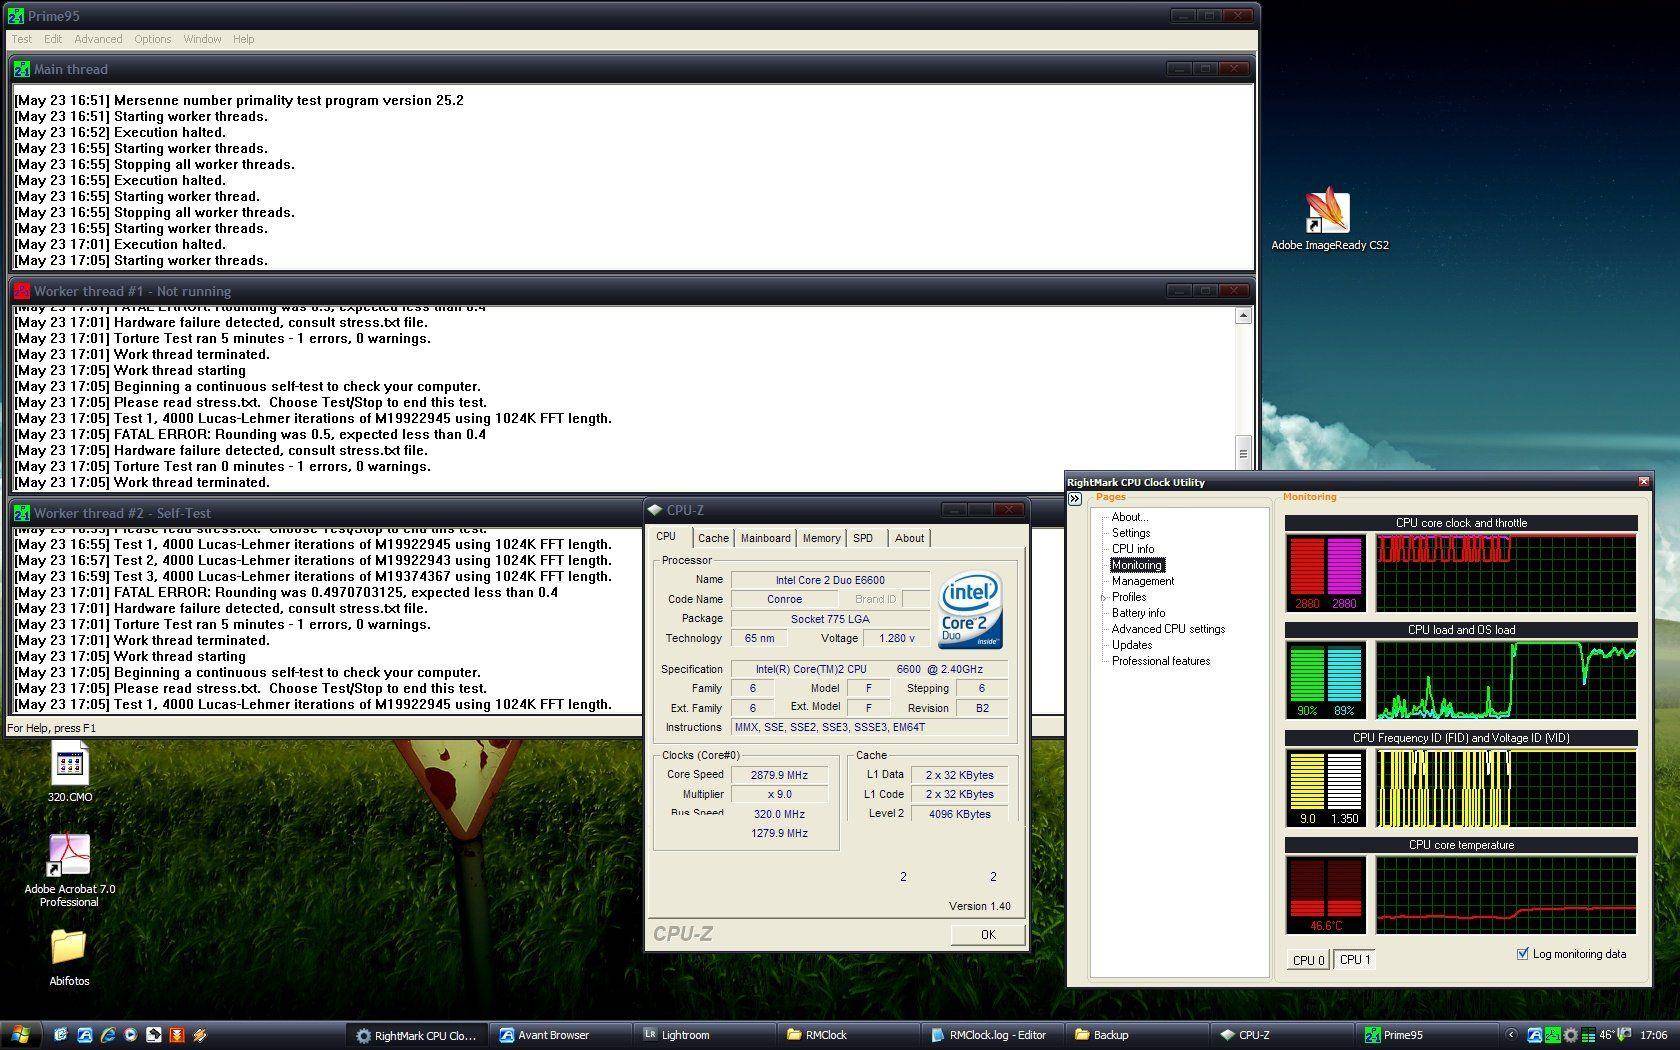
Task: Click the Intel Core 2 Duo logo in CPU-Z
Action: 970,611
